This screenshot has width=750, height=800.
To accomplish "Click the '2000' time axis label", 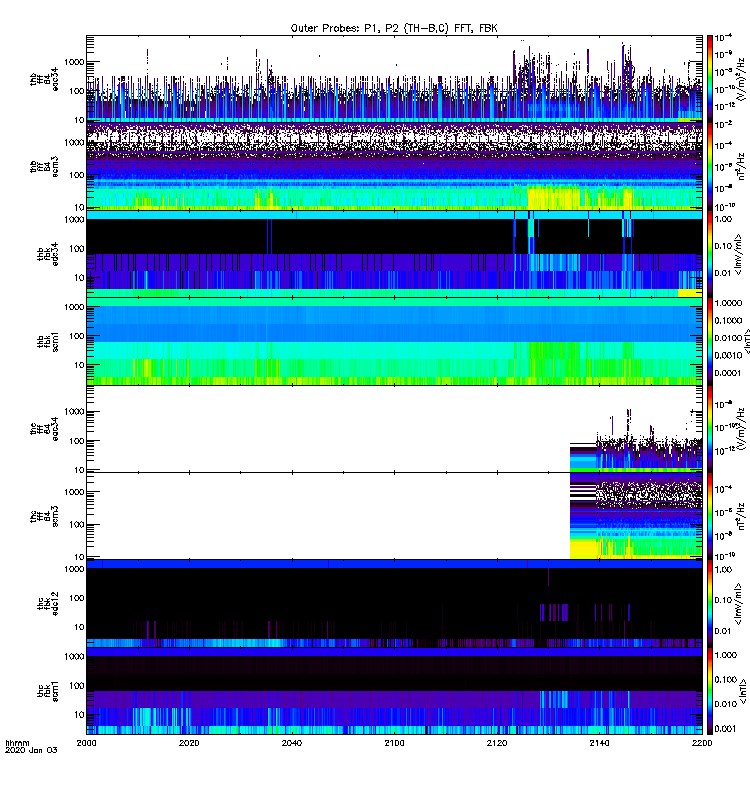I will [86, 743].
